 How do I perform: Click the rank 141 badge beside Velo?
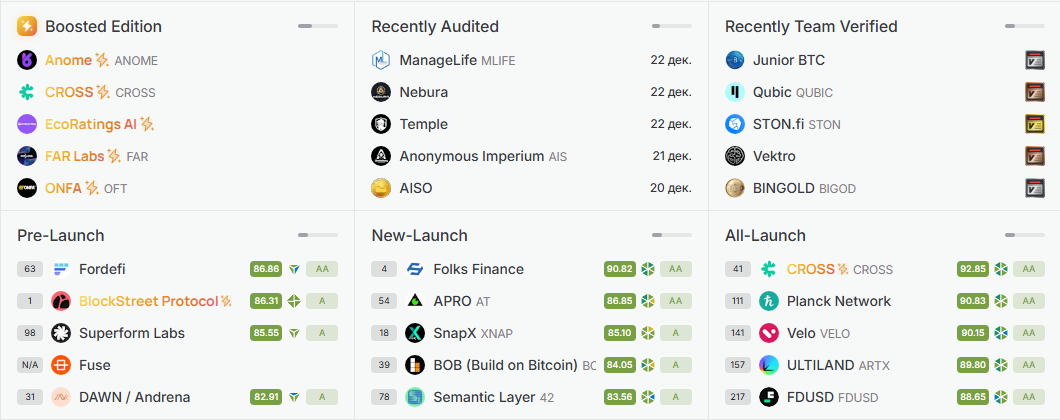(x=739, y=333)
